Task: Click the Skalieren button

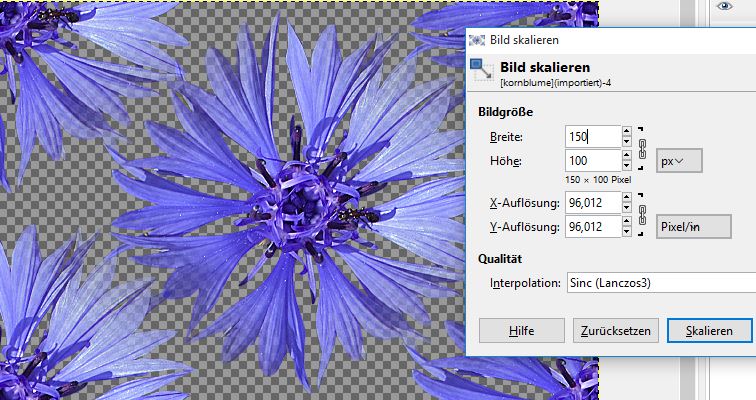Action: (x=709, y=331)
